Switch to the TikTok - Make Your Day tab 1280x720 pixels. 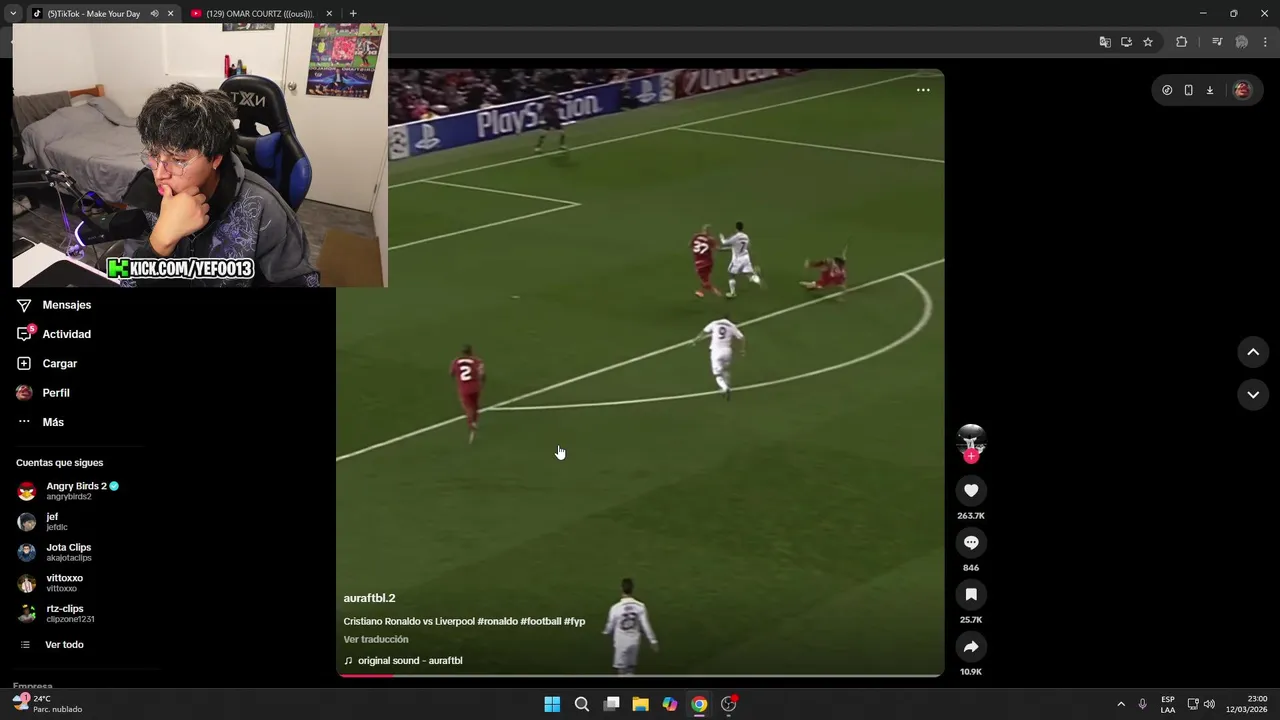(92, 14)
